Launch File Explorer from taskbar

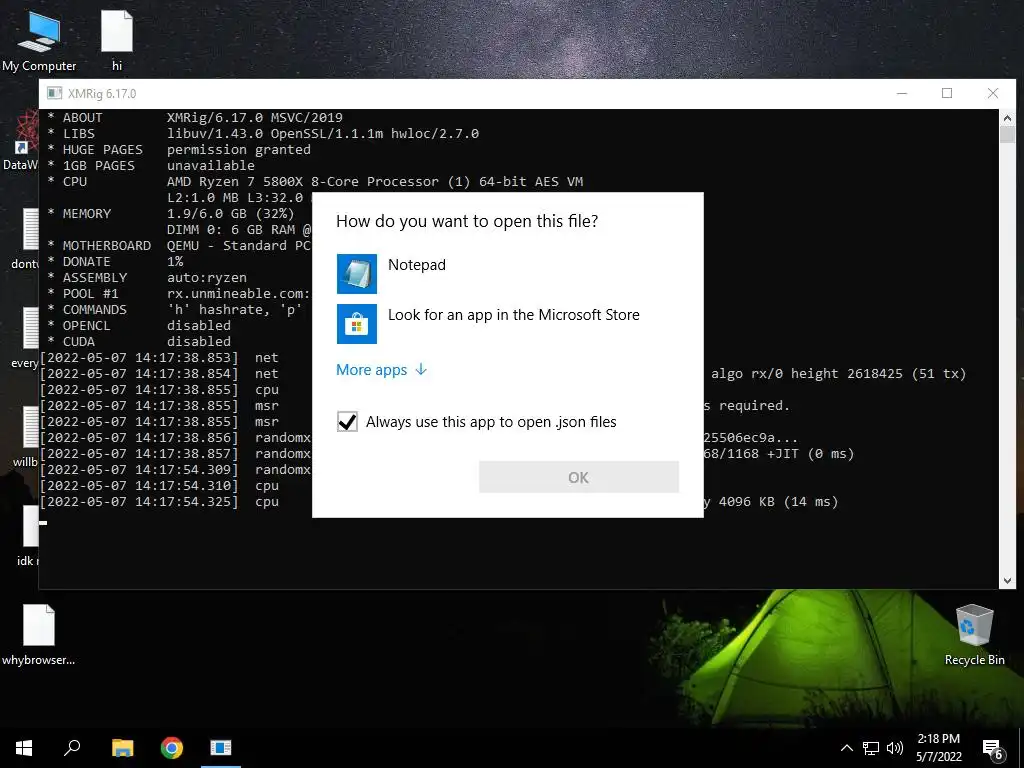(x=122, y=748)
